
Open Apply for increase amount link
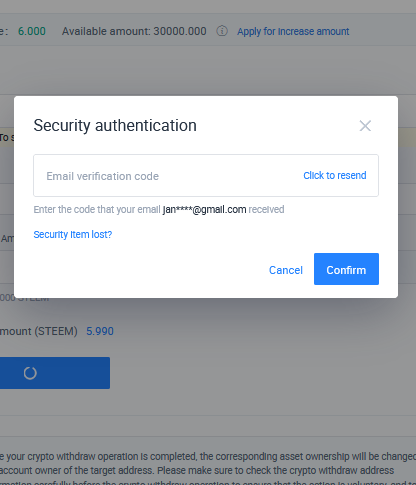pyautogui.click(x=293, y=31)
